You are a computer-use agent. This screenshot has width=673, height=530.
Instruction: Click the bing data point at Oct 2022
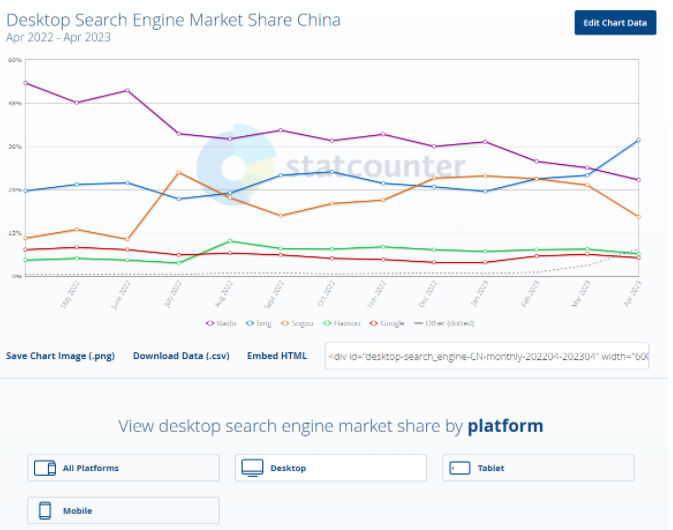pyautogui.click(x=334, y=173)
